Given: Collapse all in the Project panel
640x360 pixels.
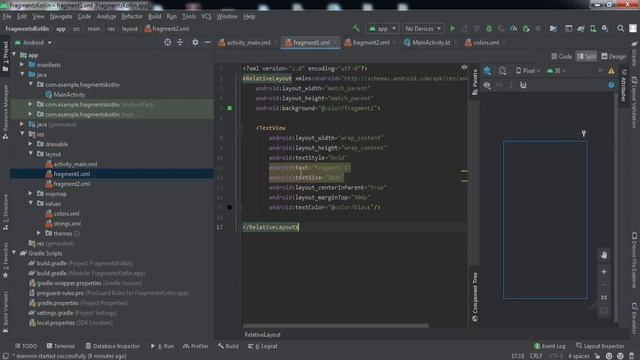Looking at the screenshot, I should [180, 42].
